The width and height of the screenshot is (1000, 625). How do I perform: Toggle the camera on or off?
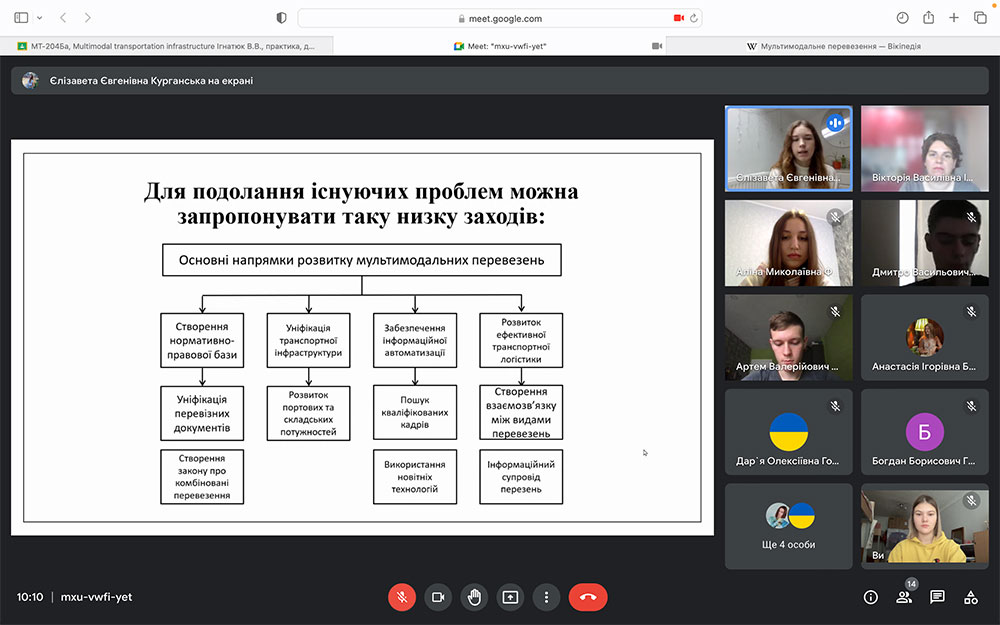click(x=437, y=597)
